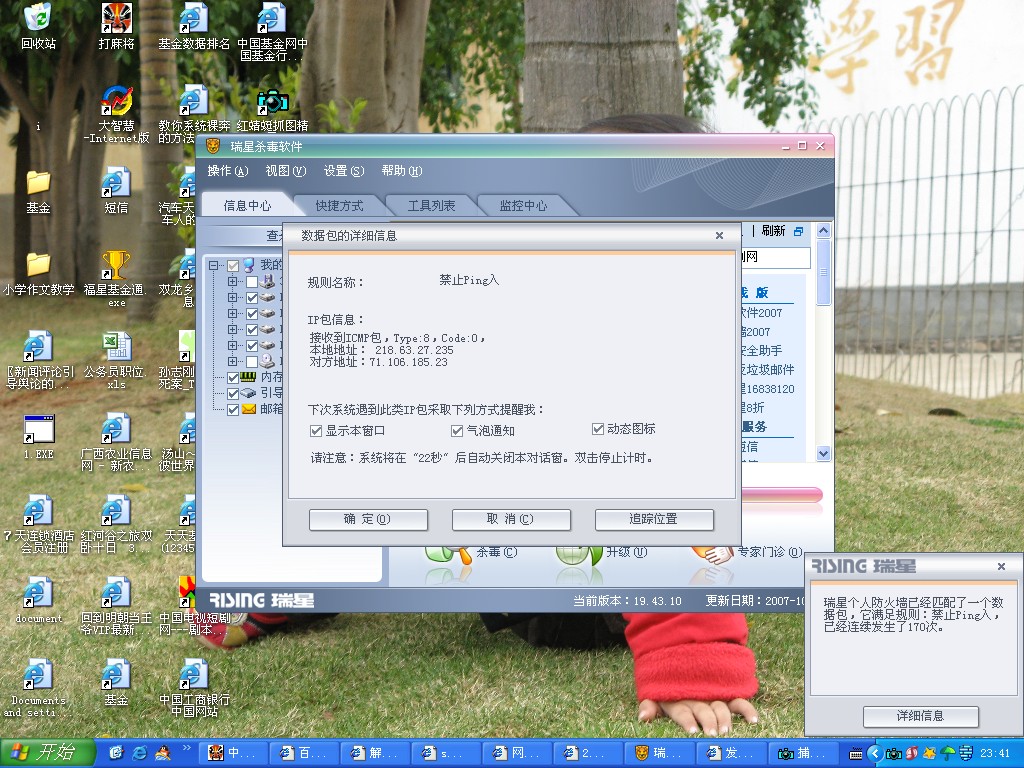Open the 操作(A) menu

tap(227, 171)
